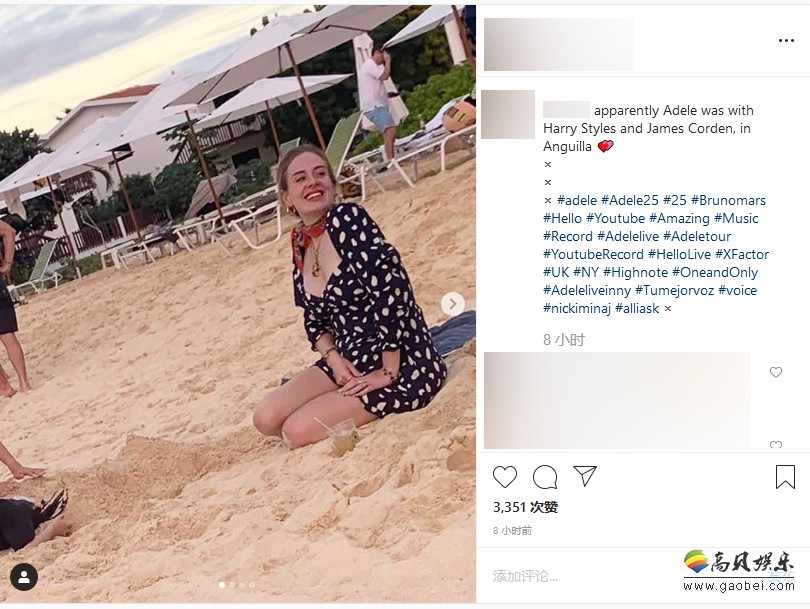
Task: View the 3,351 likes list
Action: (525, 507)
